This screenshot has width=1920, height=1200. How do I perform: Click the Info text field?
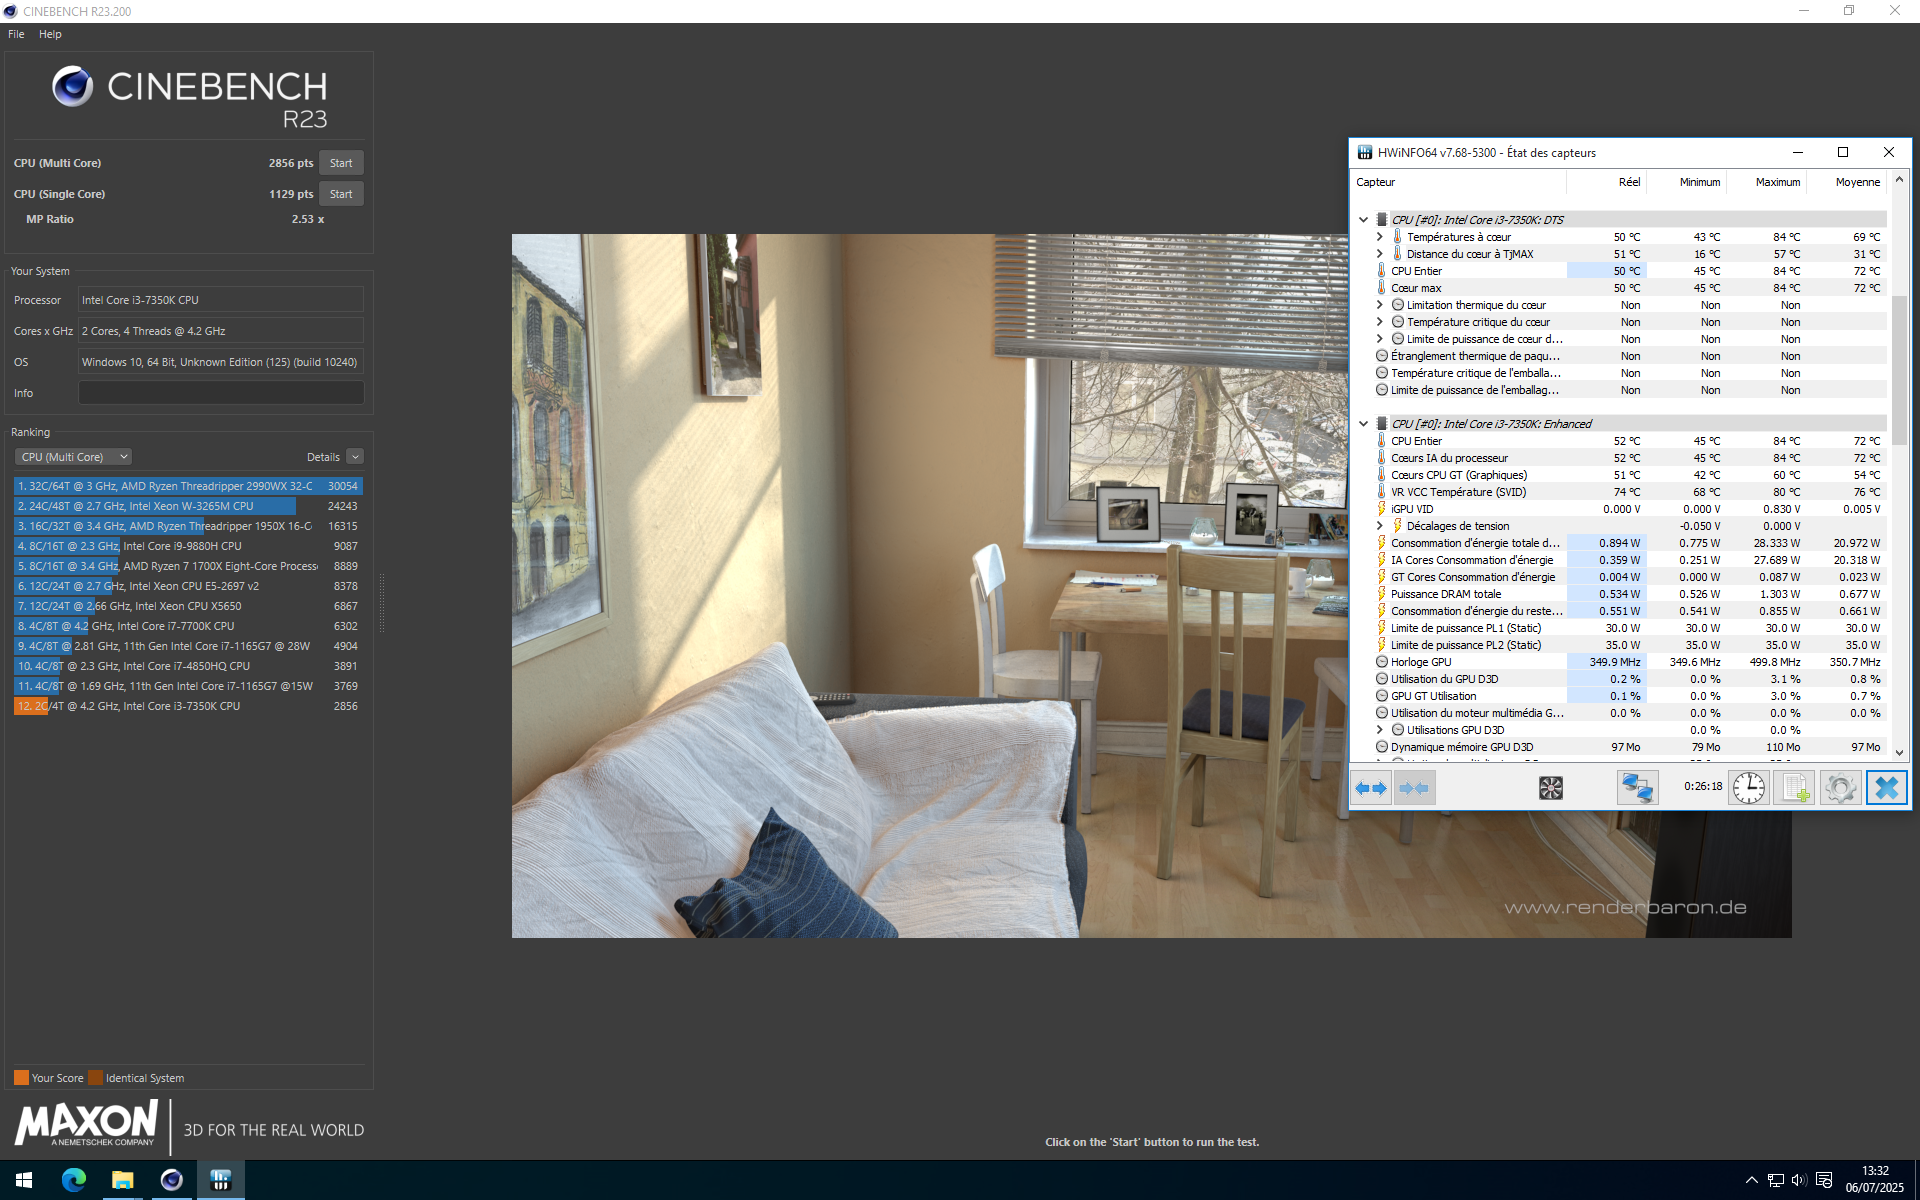221,393
